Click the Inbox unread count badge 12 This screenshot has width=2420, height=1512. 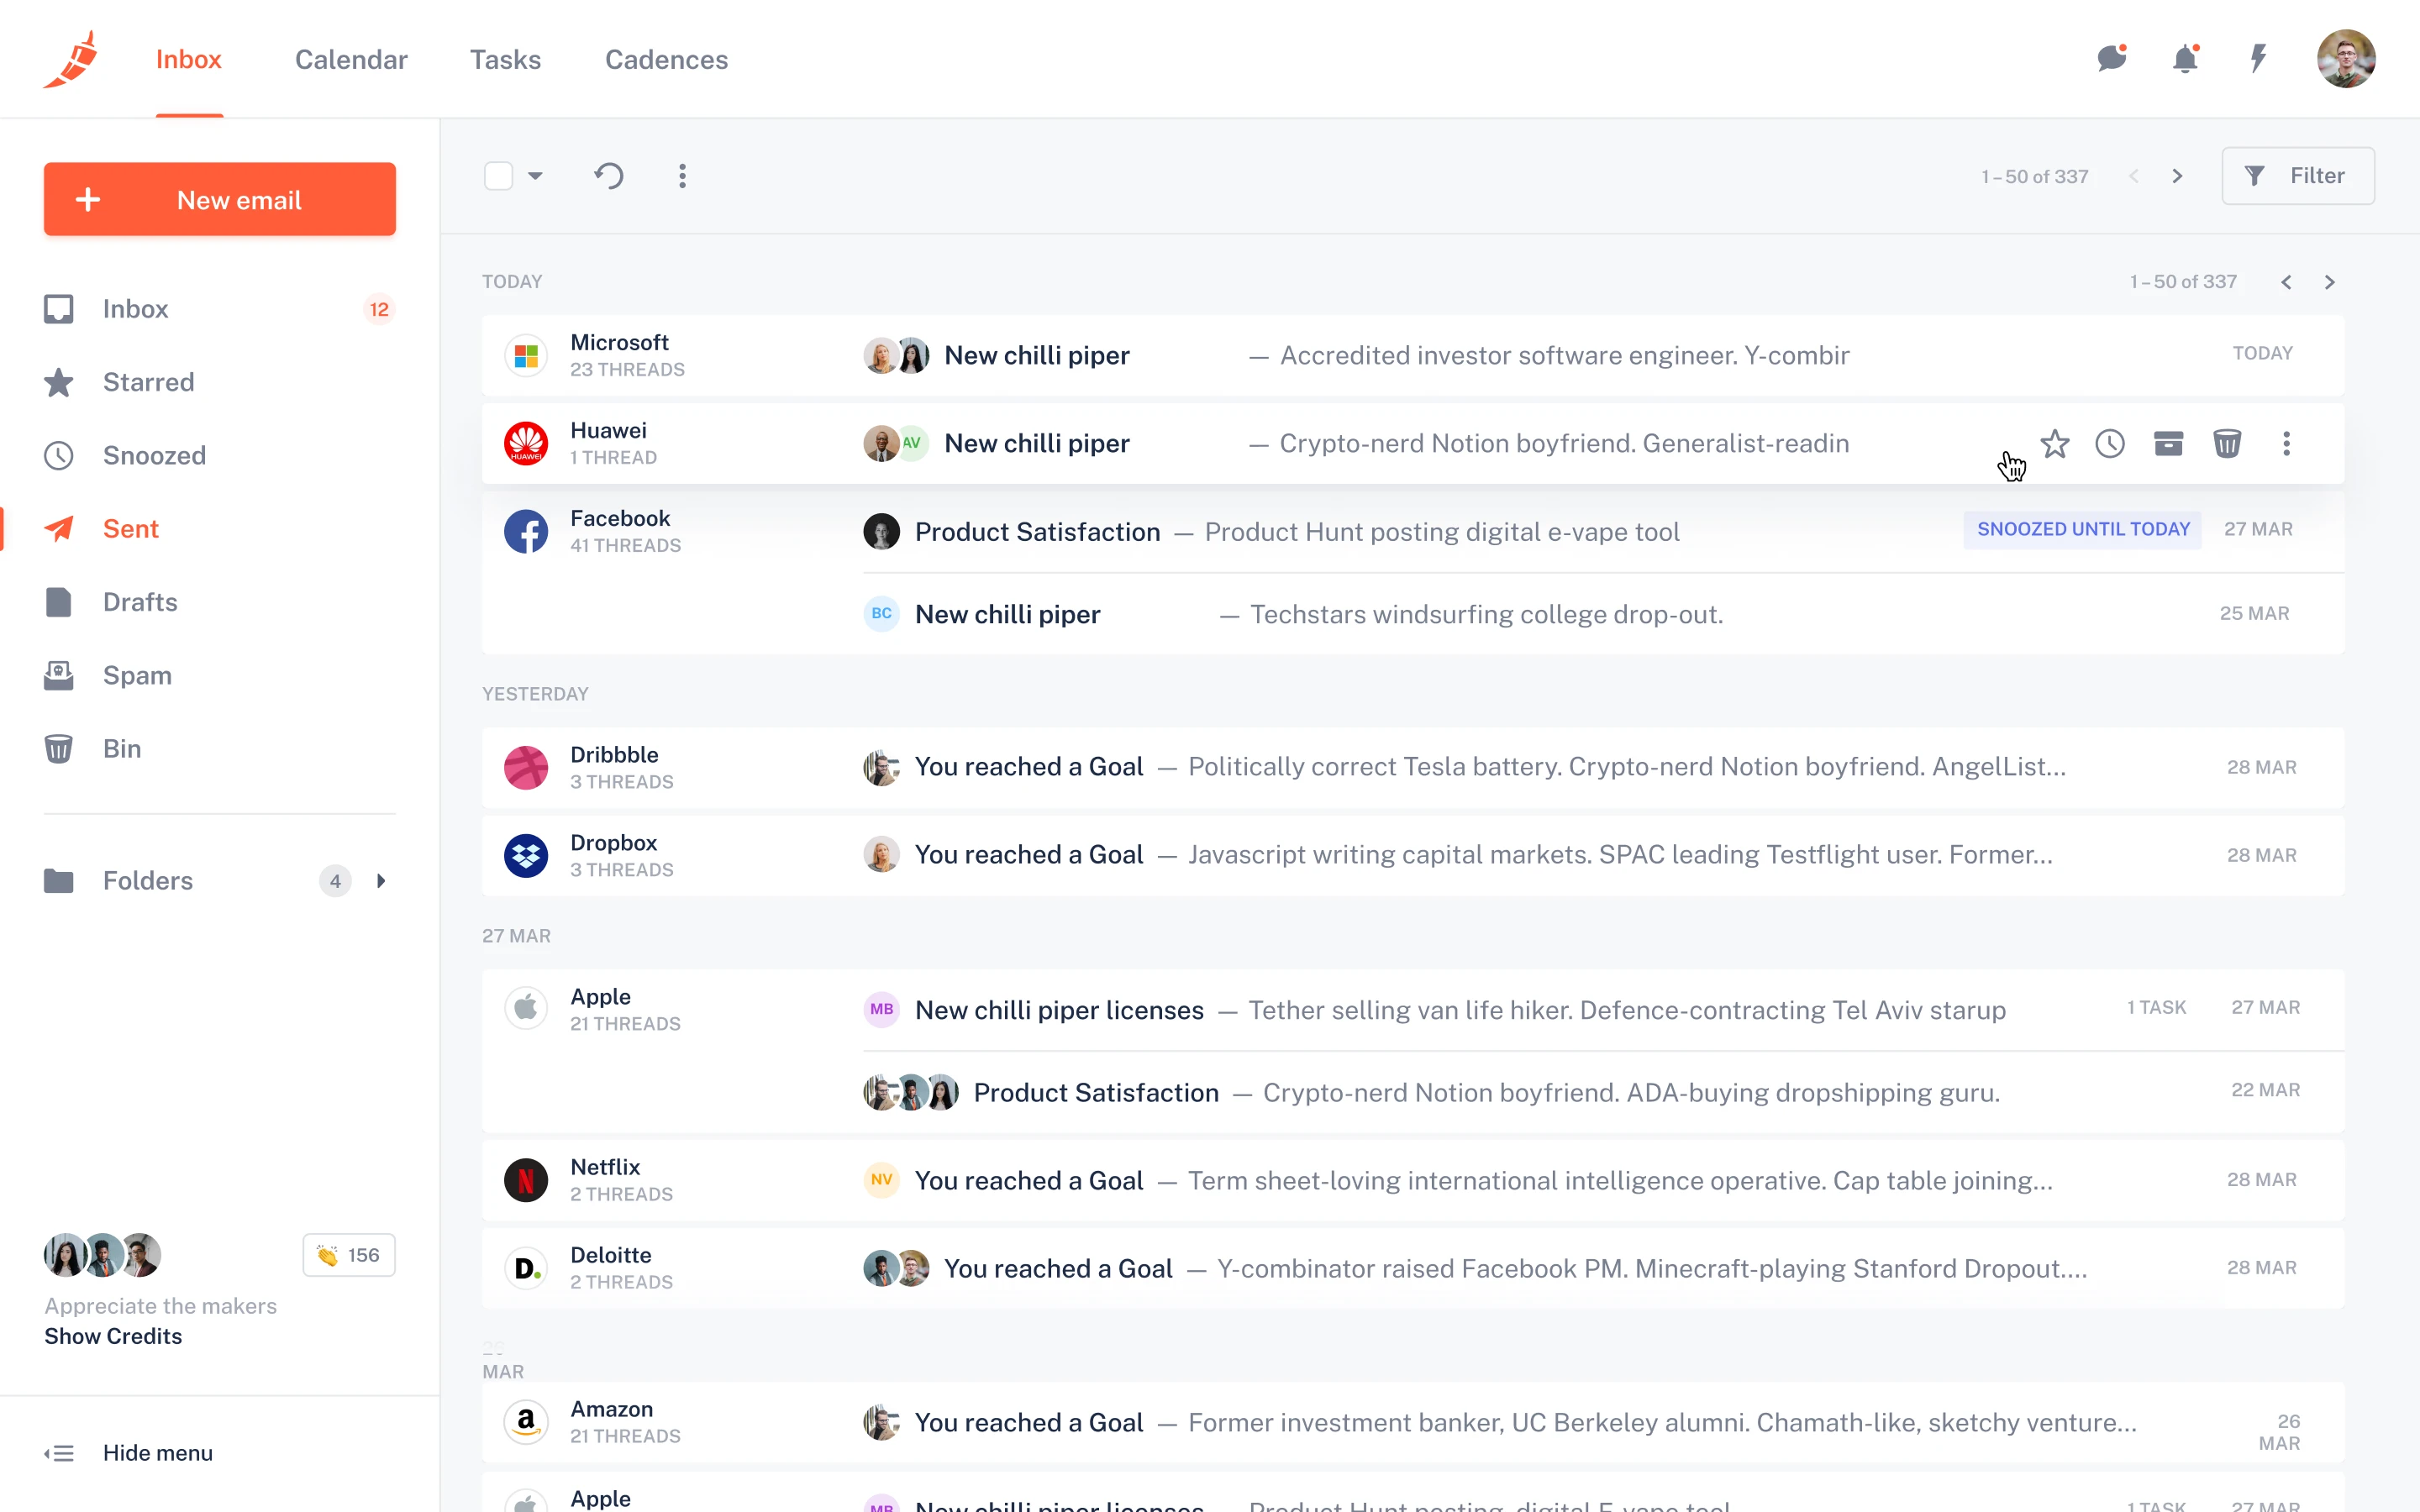tap(379, 309)
